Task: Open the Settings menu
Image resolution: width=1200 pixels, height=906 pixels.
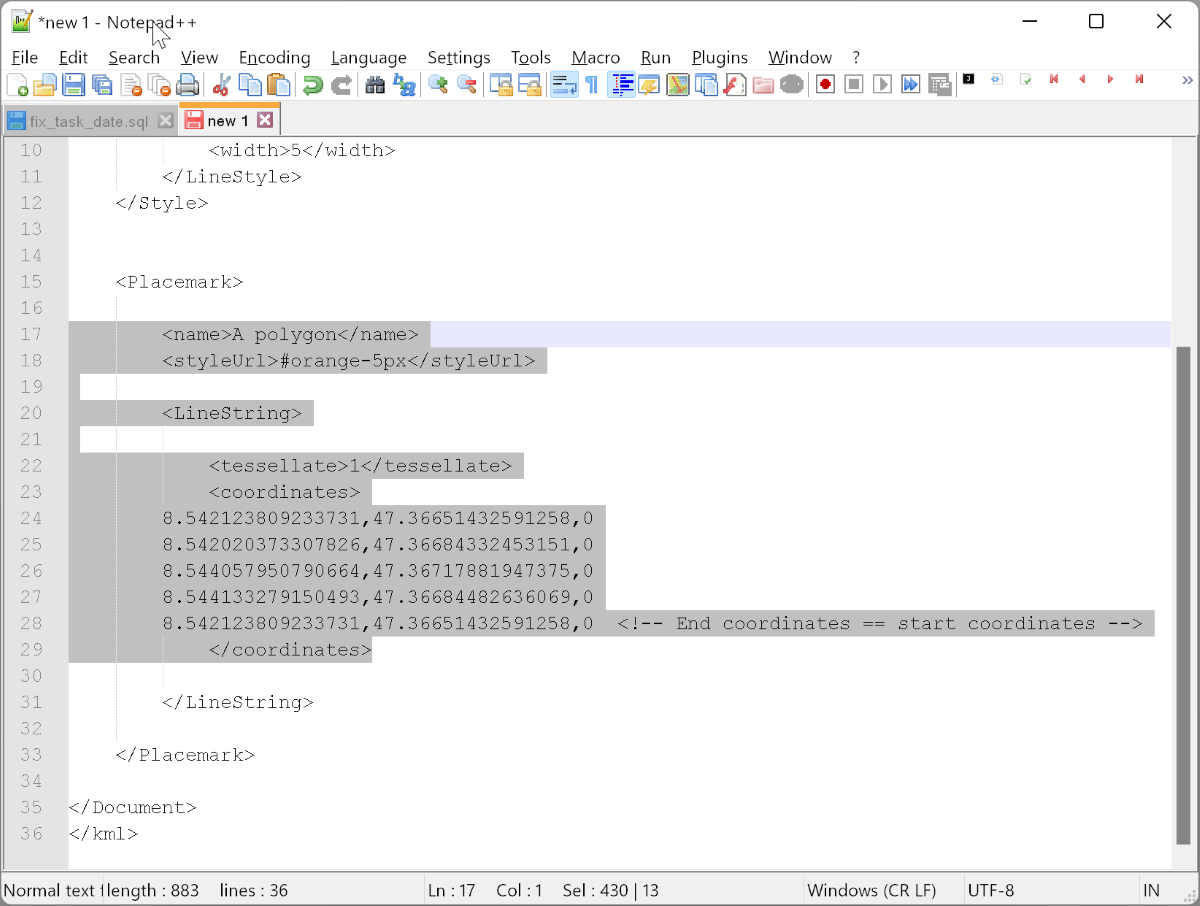Action: (x=459, y=57)
